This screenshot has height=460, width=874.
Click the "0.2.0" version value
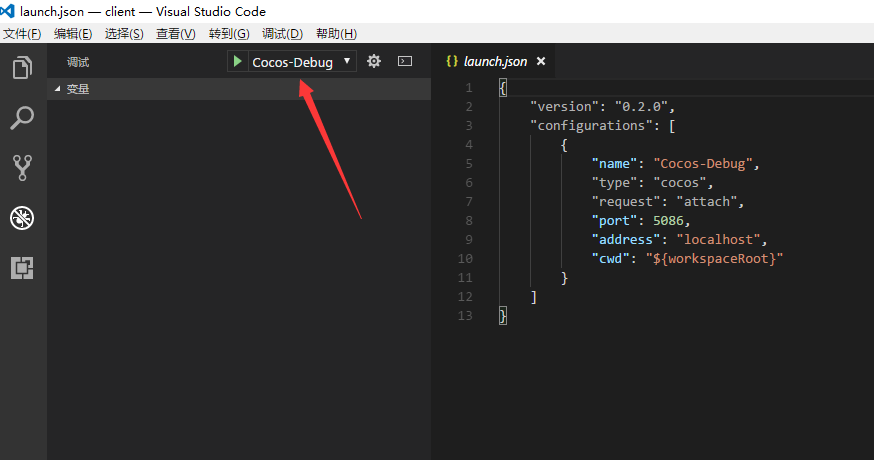(x=642, y=107)
